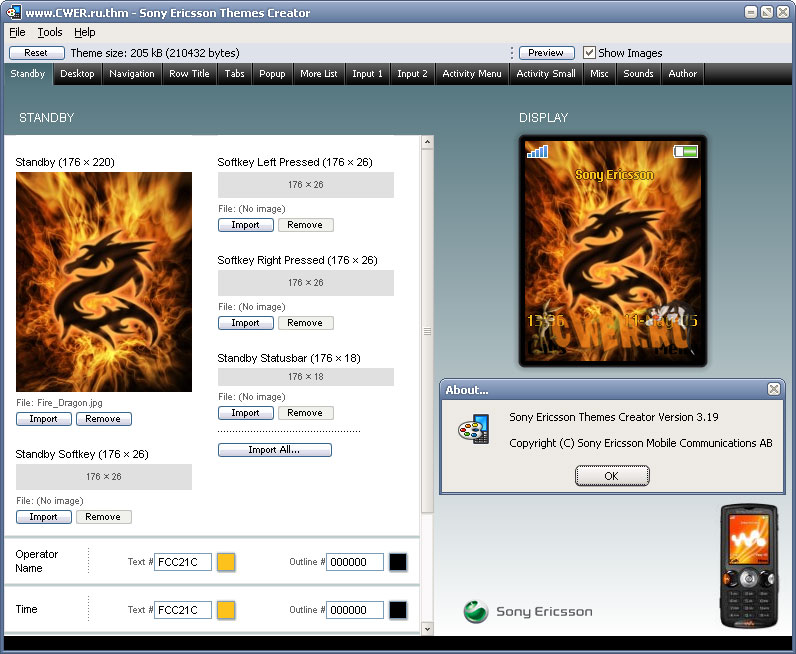Click Time text color swatch
Viewport: 796px width, 654px height.
[226, 610]
